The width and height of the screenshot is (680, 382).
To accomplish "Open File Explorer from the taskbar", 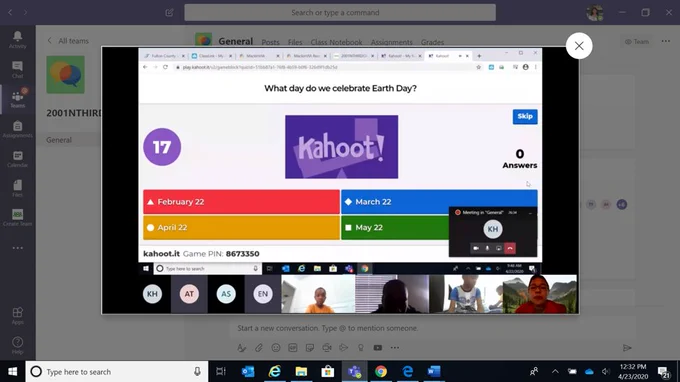I will pos(301,372).
